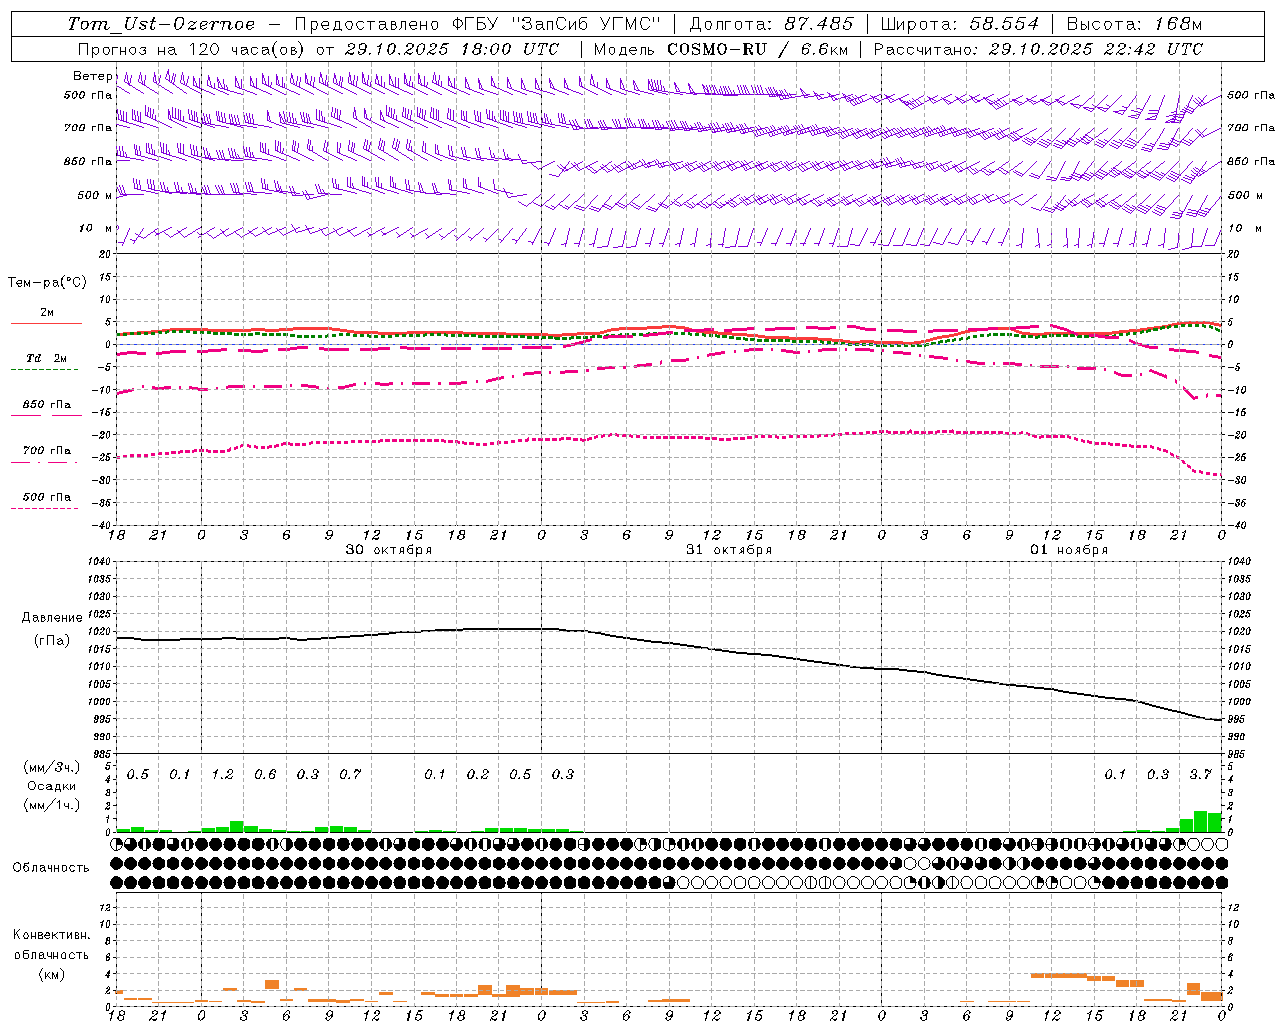
Task: Click the '850 гПа' temperature legend entry
Action: point(46,405)
